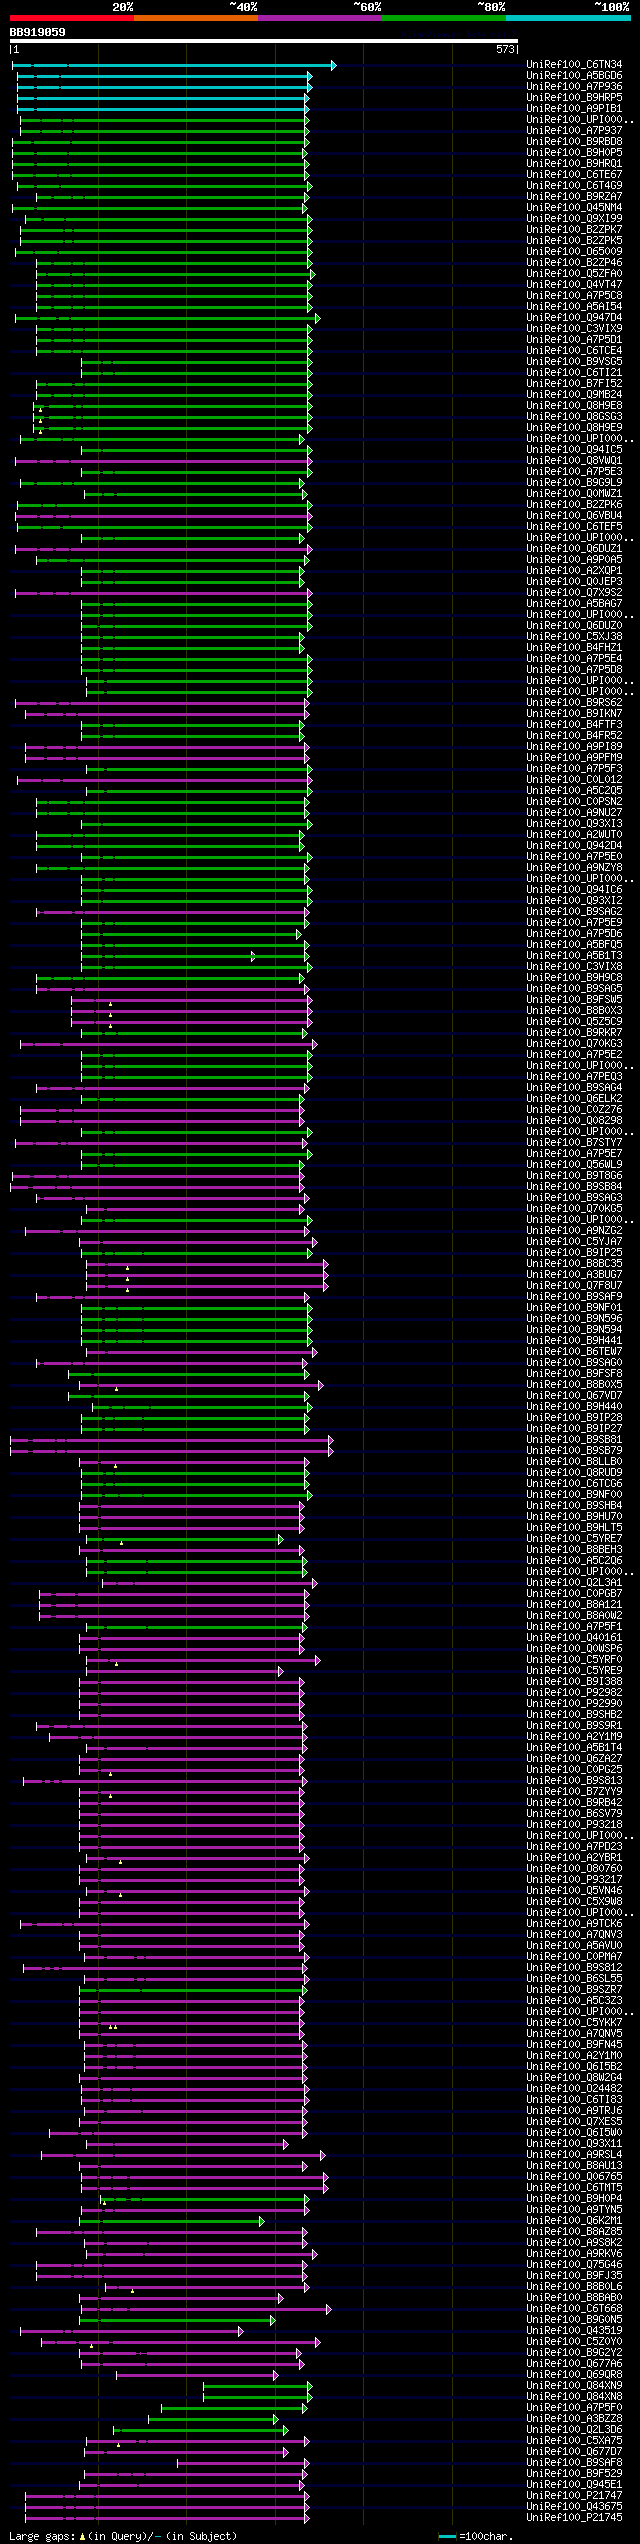Select label UniRef100_Q94IC5
This screenshot has width=640, height=2544.
tap(574, 450)
